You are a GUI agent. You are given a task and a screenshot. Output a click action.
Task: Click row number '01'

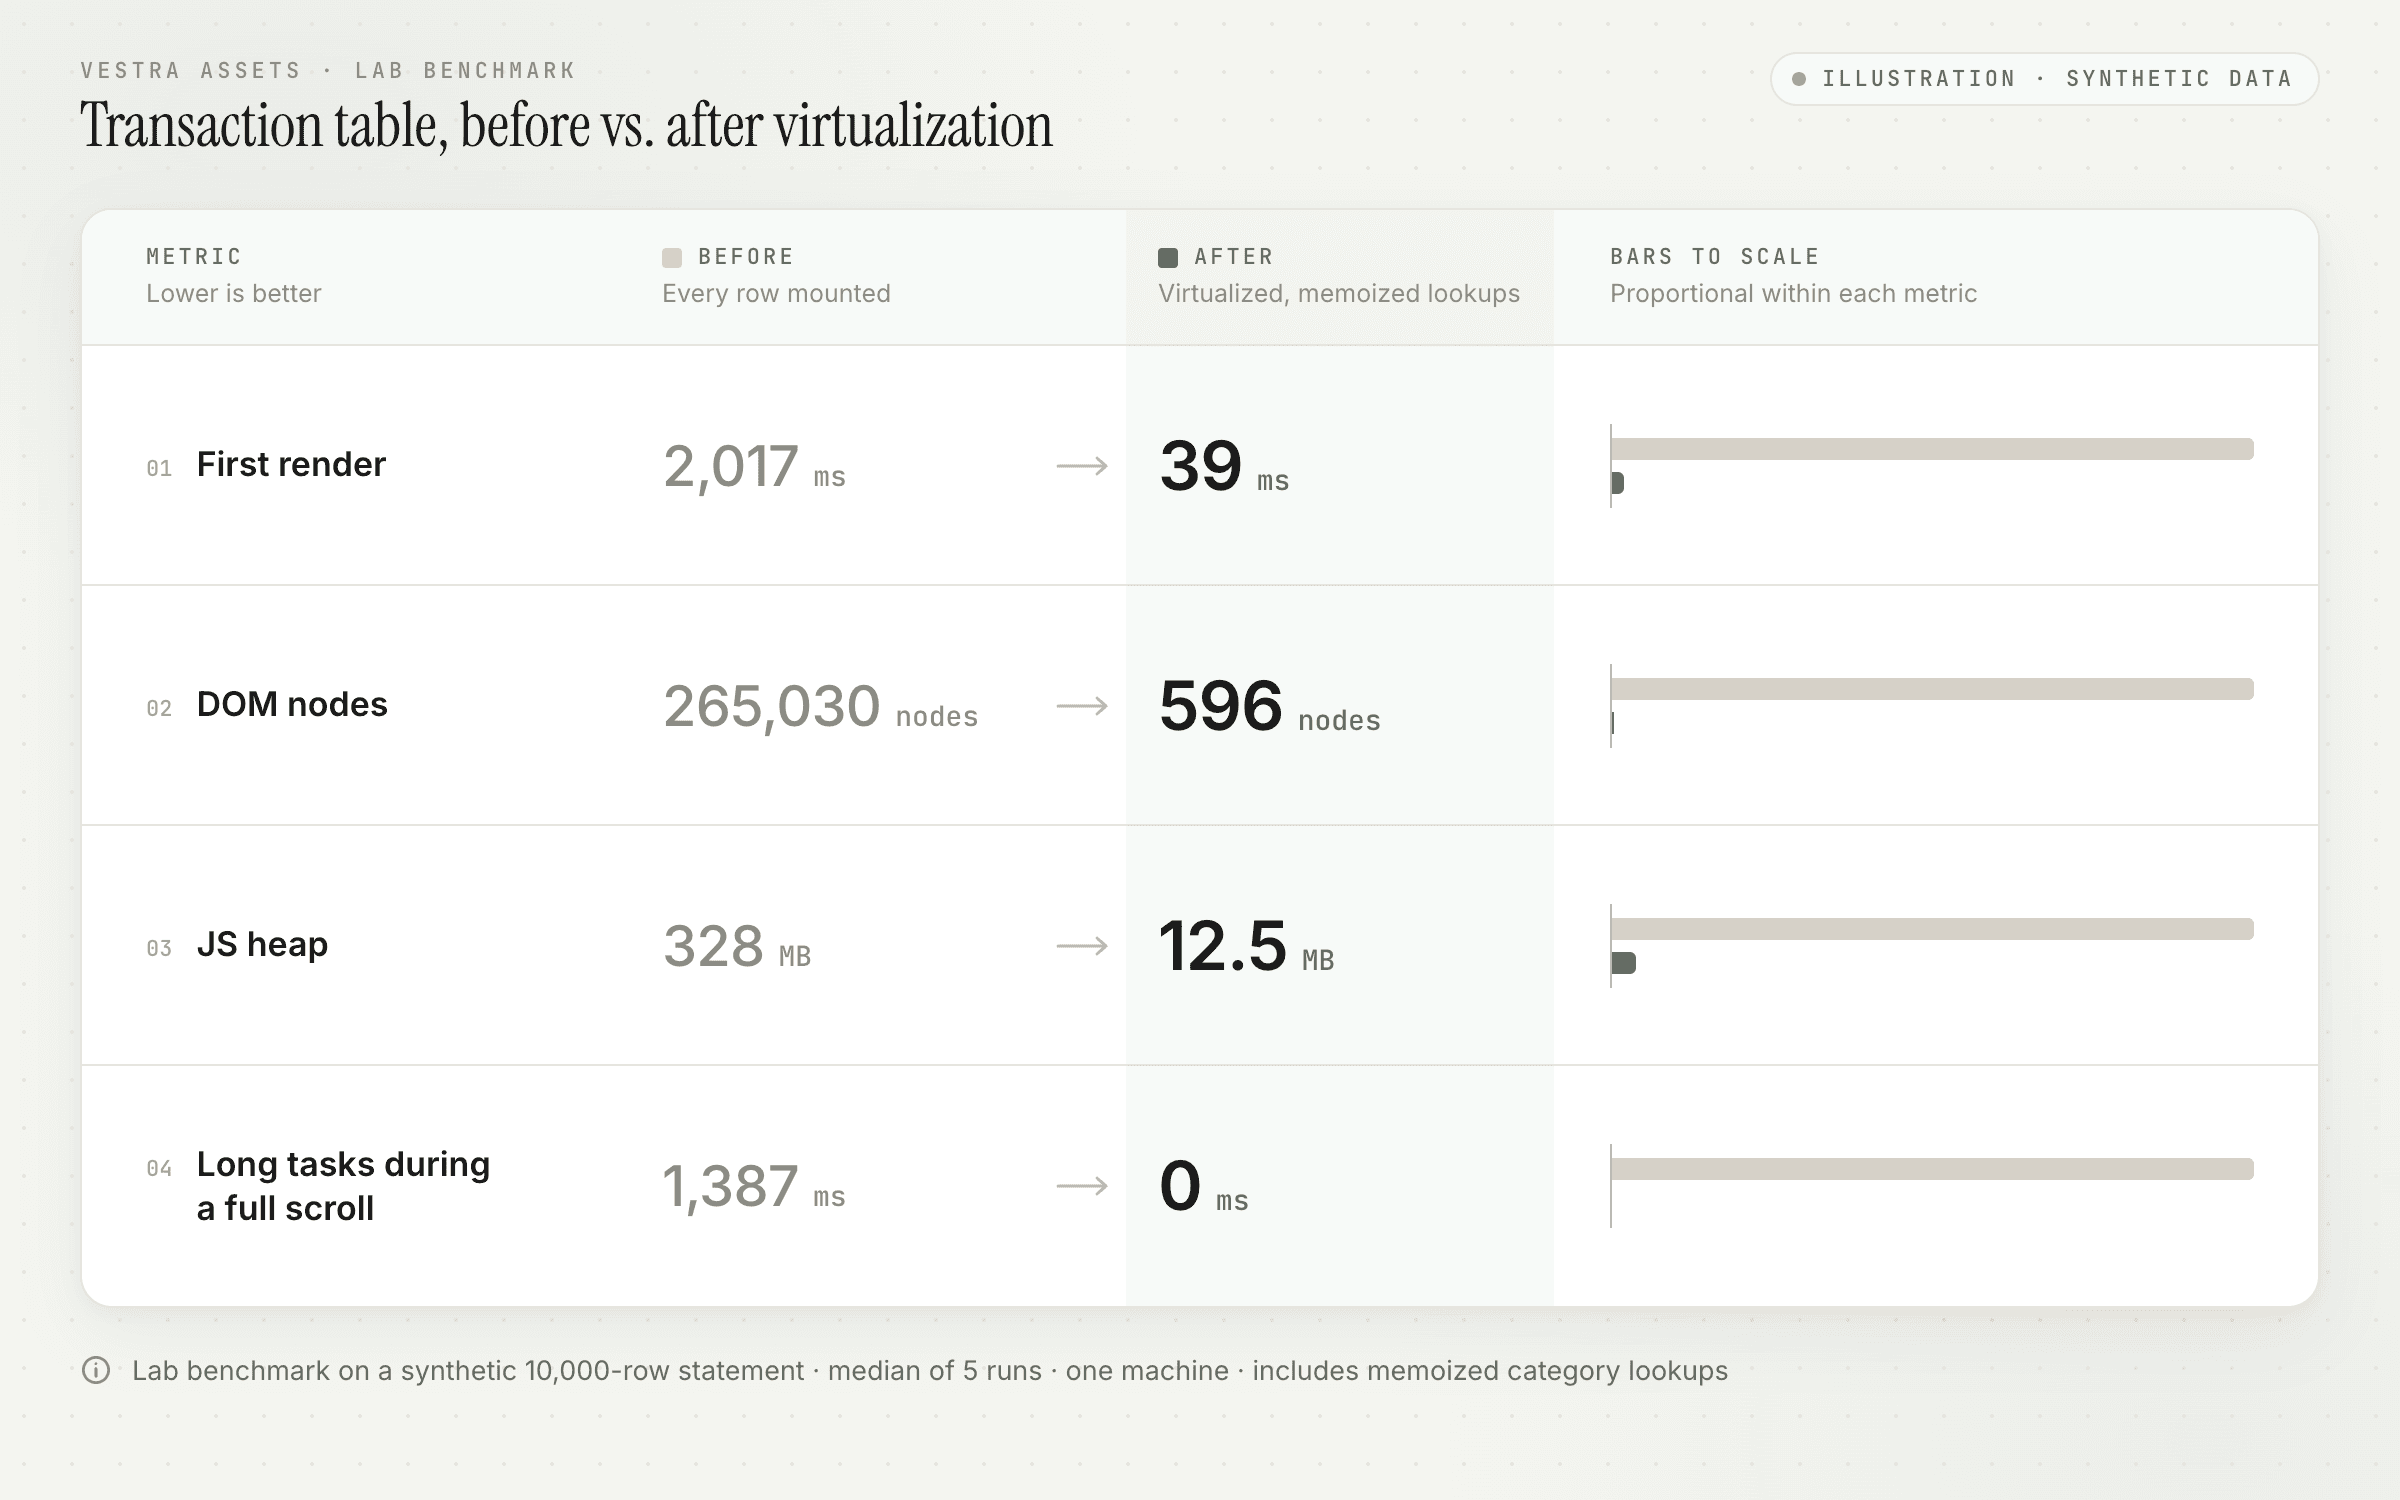pos(159,468)
